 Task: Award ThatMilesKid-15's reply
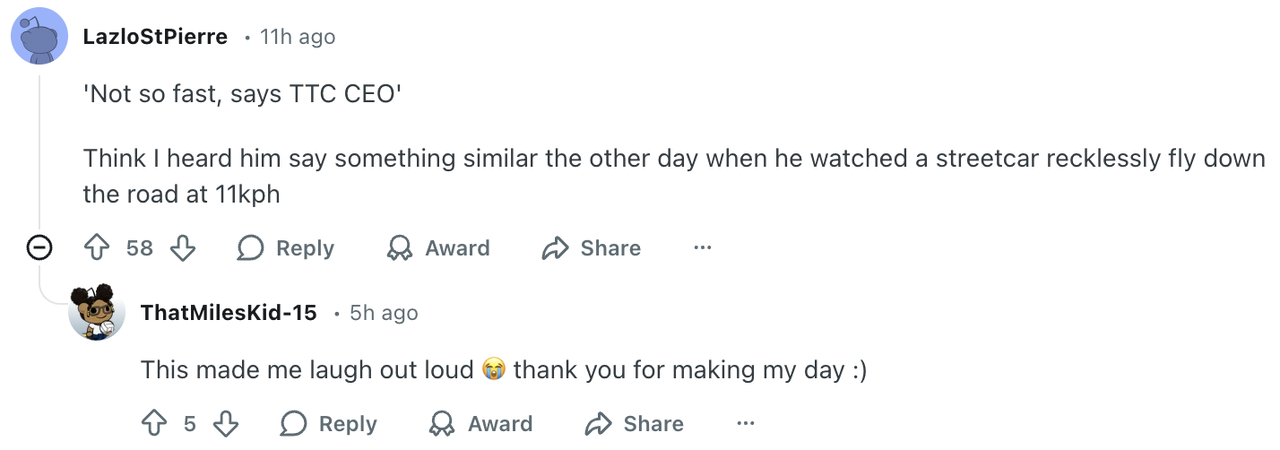click(481, 424)
